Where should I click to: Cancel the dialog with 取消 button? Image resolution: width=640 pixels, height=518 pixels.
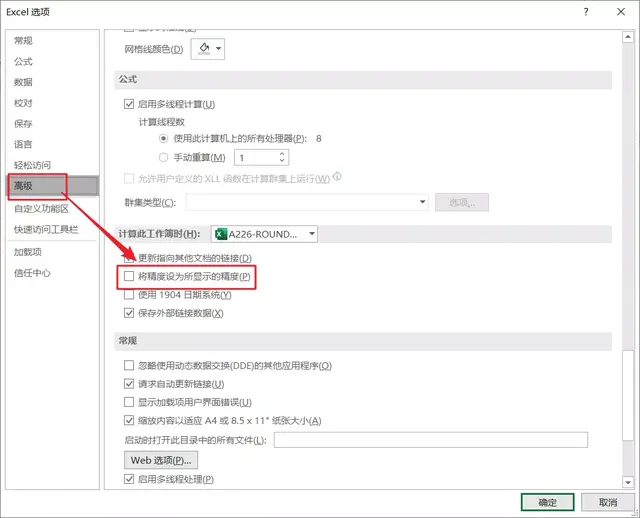point(607,502)
